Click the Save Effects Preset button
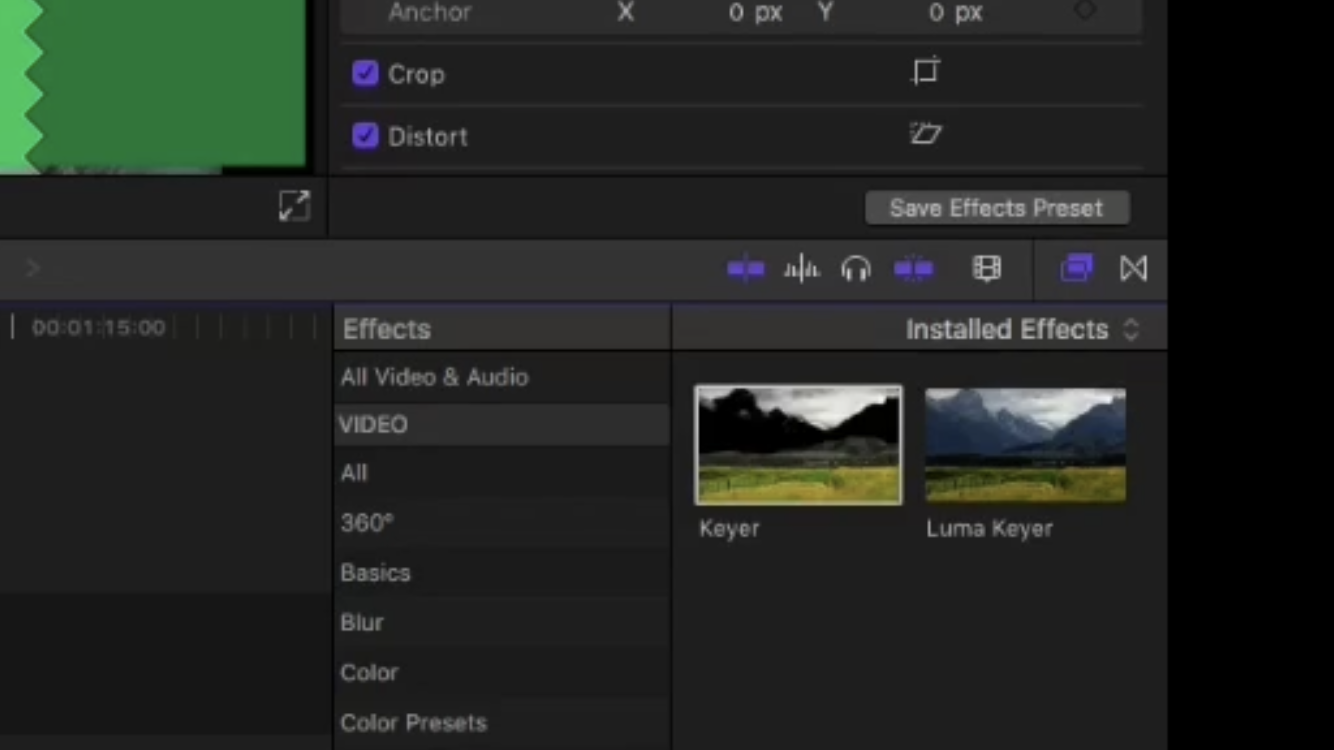This screenshot has height=750, width=1334. click(997, 207)
